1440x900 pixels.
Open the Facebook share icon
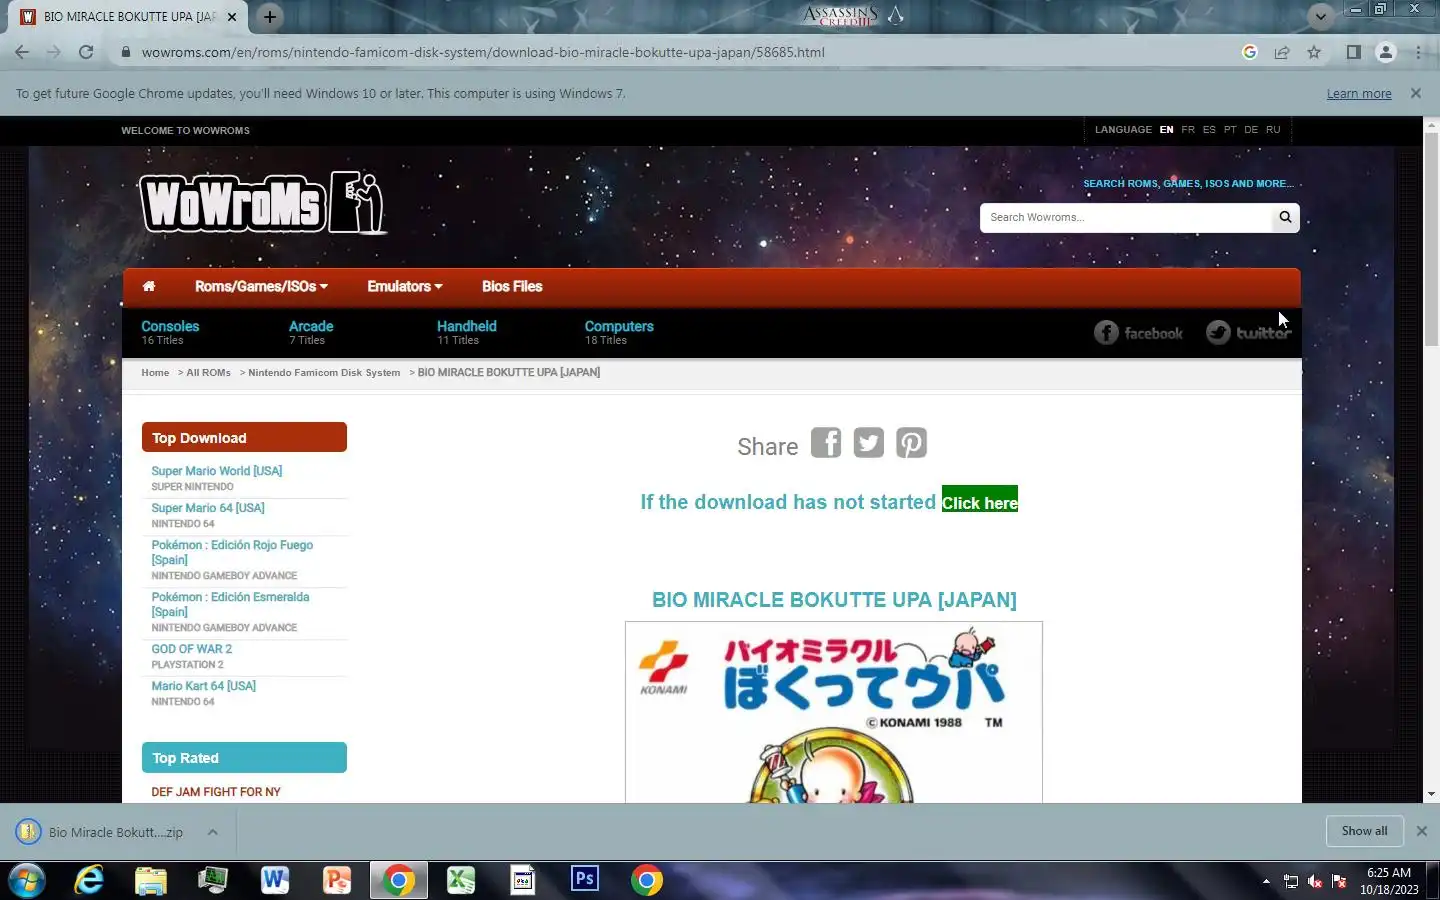pos(825,442)
